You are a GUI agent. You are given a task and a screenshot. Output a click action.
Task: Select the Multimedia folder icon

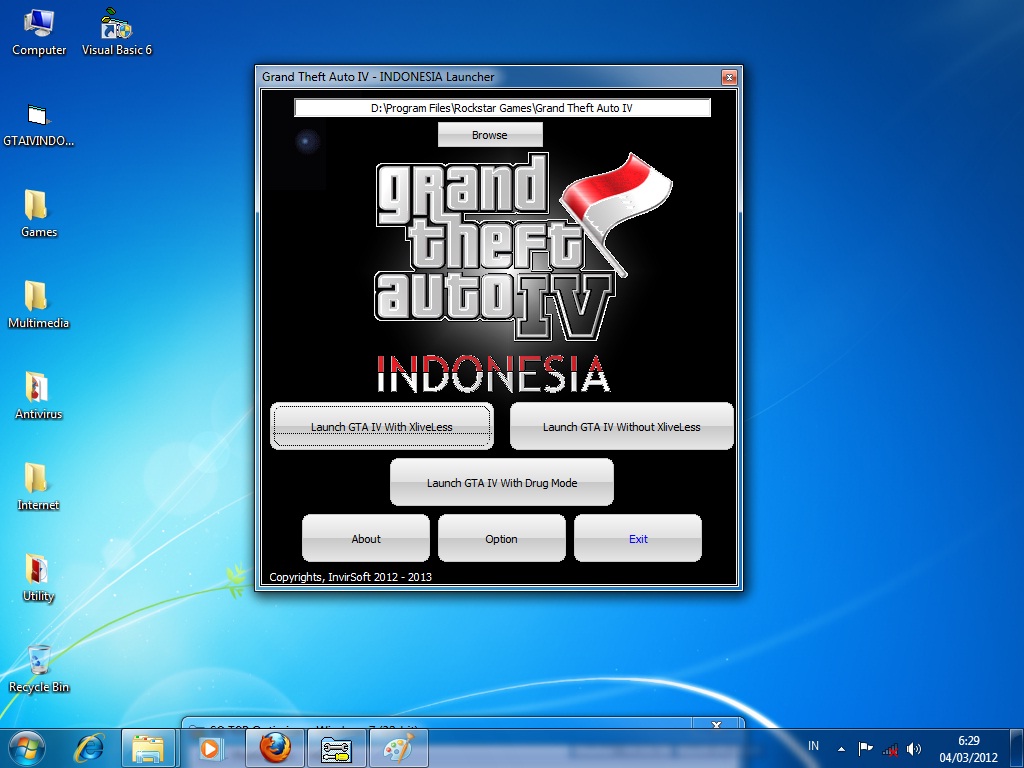click(x=39, y=305)
